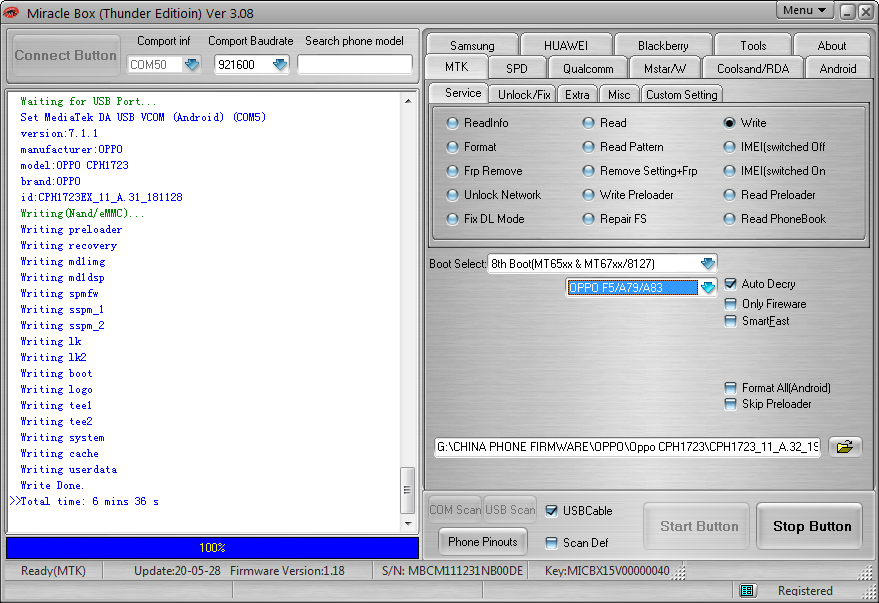Enable the Scan Def checkbox
This screenshot has height=603, width=879.
click(x=552, y=542)
